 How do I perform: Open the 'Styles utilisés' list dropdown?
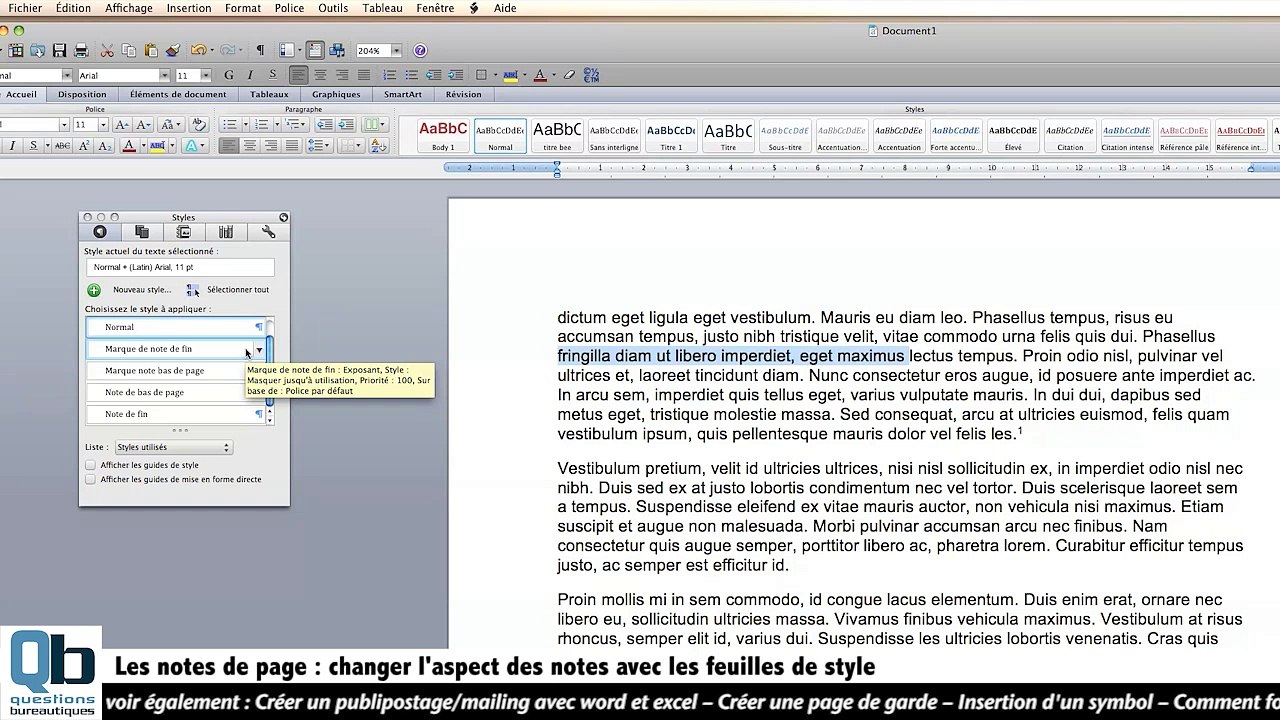[x=173, y=447]
